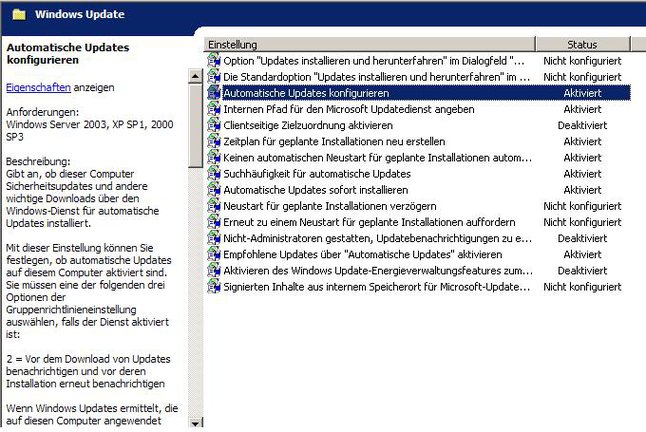Click icon next to Clientseitige Zielzuordnung aktivieren

214,125
